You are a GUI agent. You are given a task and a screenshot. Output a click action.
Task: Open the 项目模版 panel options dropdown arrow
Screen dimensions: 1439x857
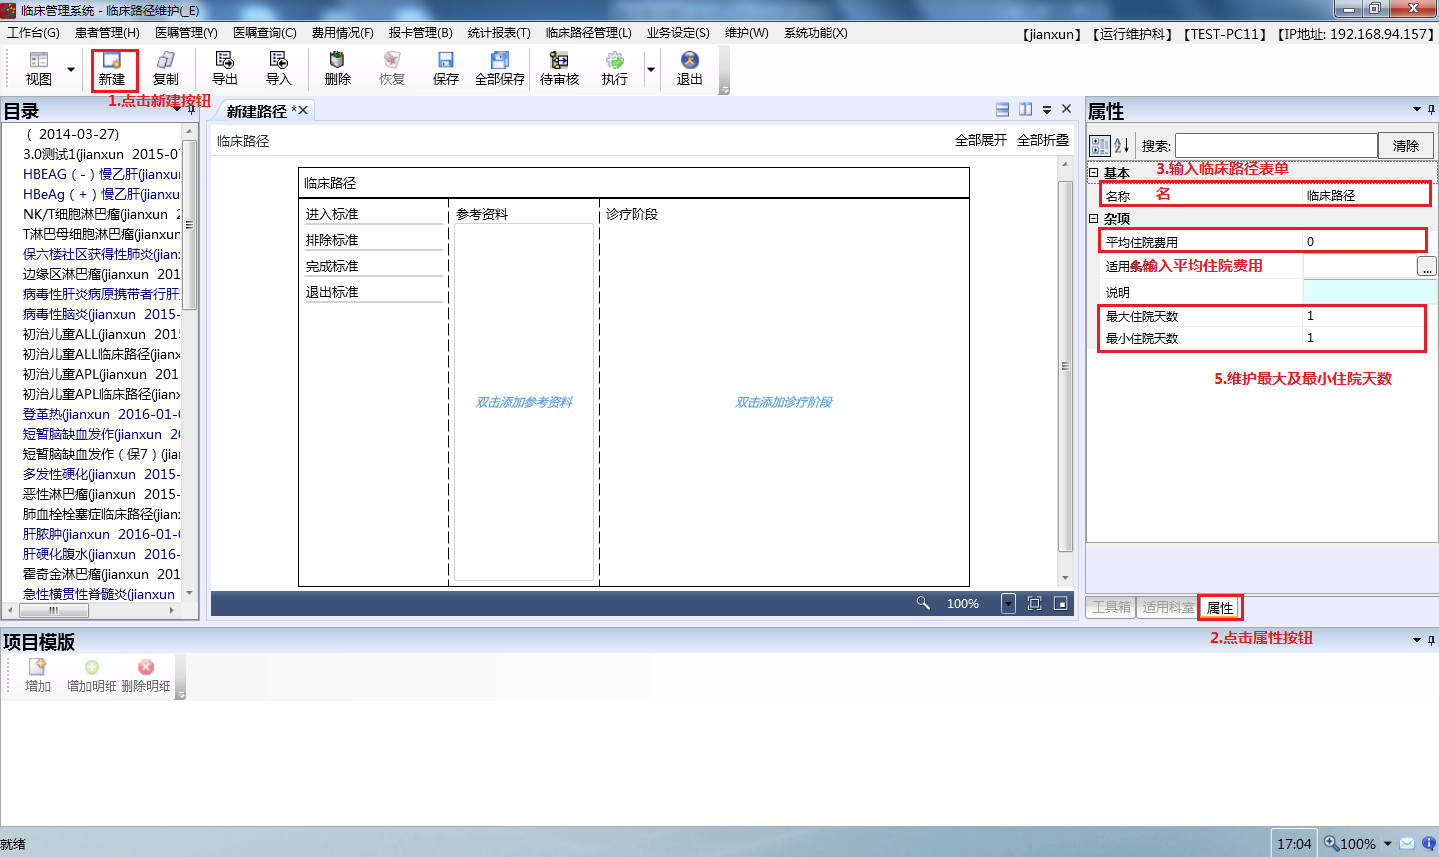[1417, 640]
